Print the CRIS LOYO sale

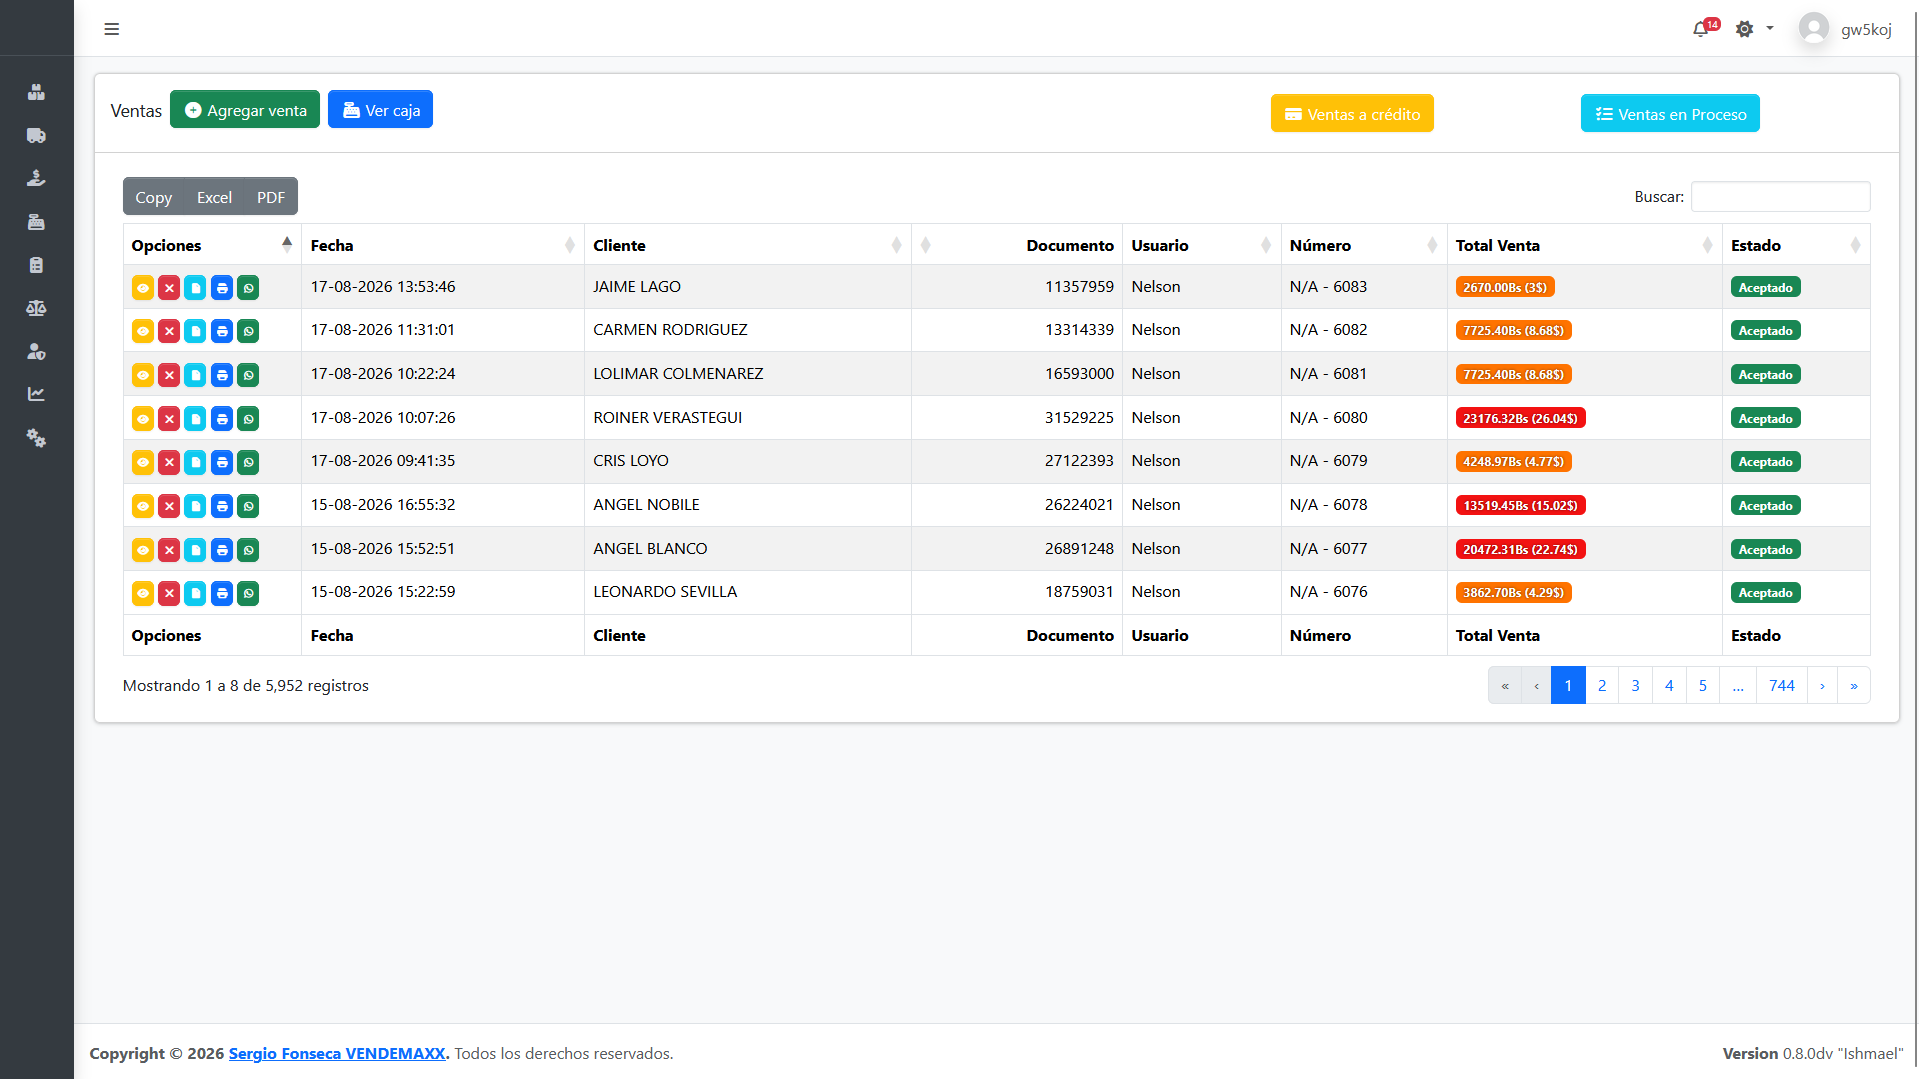(x=222, y=462)
